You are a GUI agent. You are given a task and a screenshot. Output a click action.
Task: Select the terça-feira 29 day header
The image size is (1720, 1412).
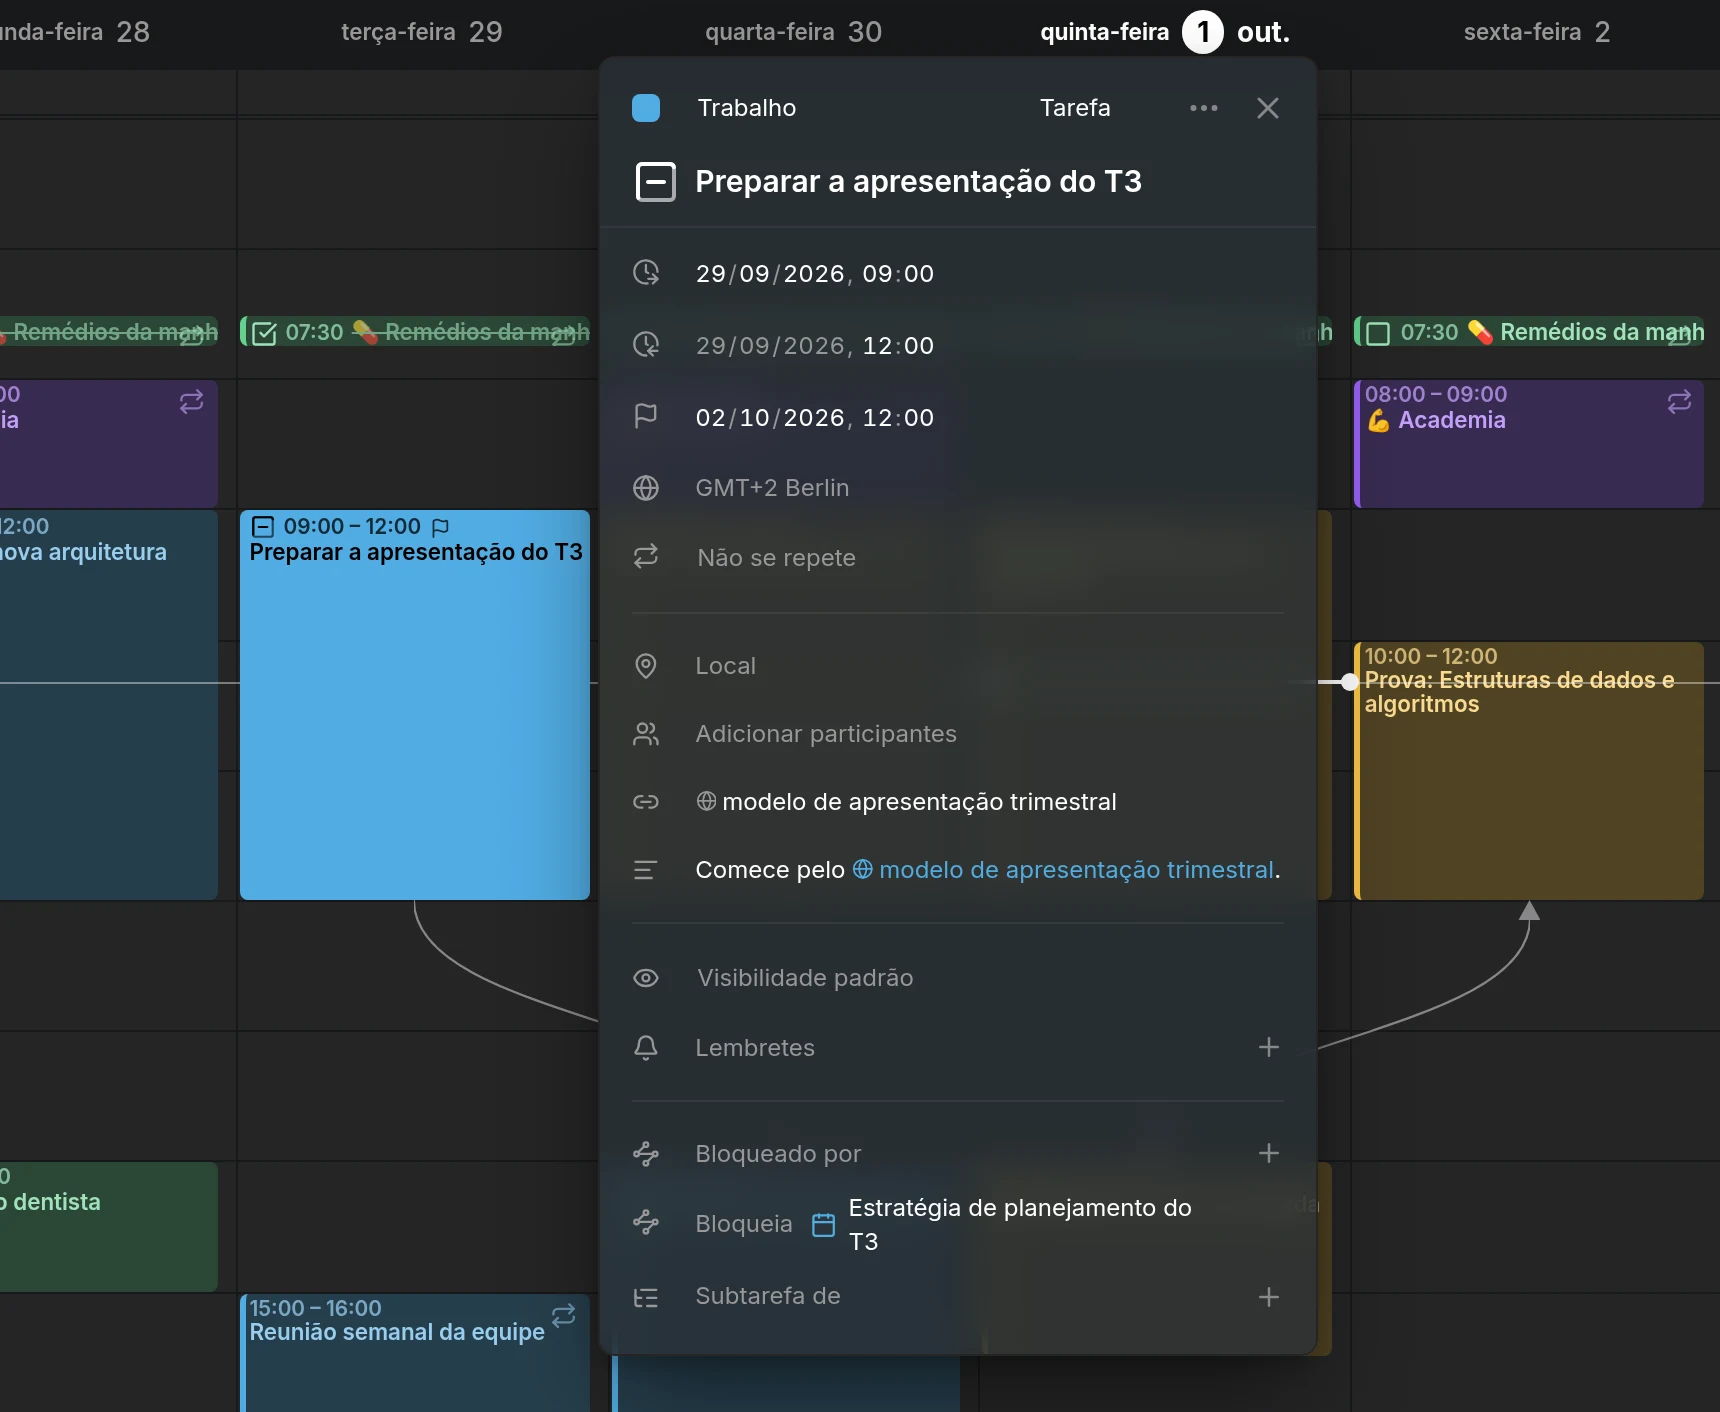[421, 32]
